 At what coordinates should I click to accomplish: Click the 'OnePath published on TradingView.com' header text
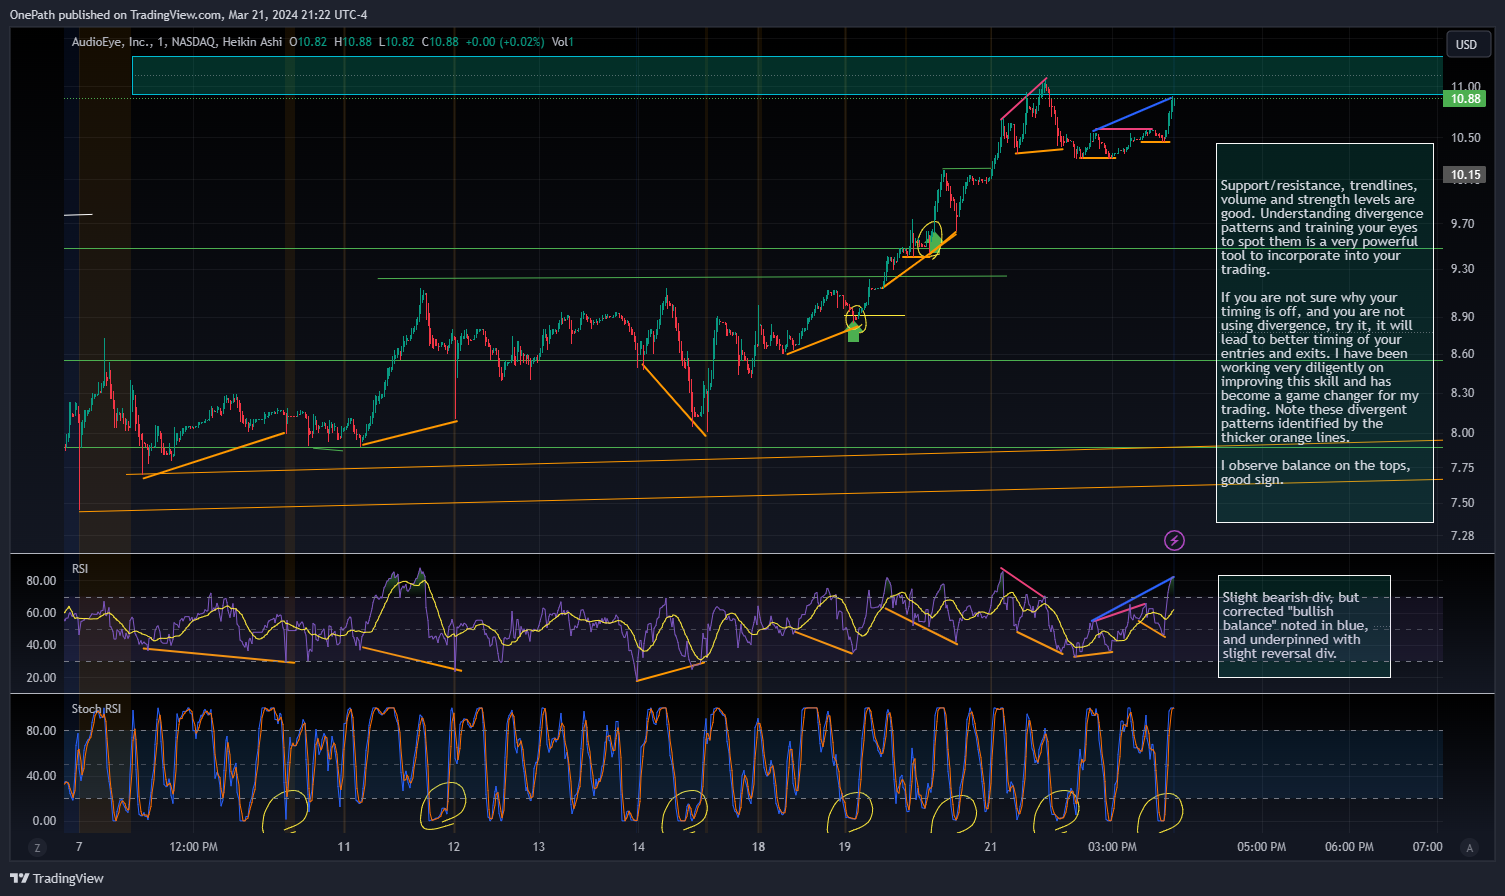[117, 15]
